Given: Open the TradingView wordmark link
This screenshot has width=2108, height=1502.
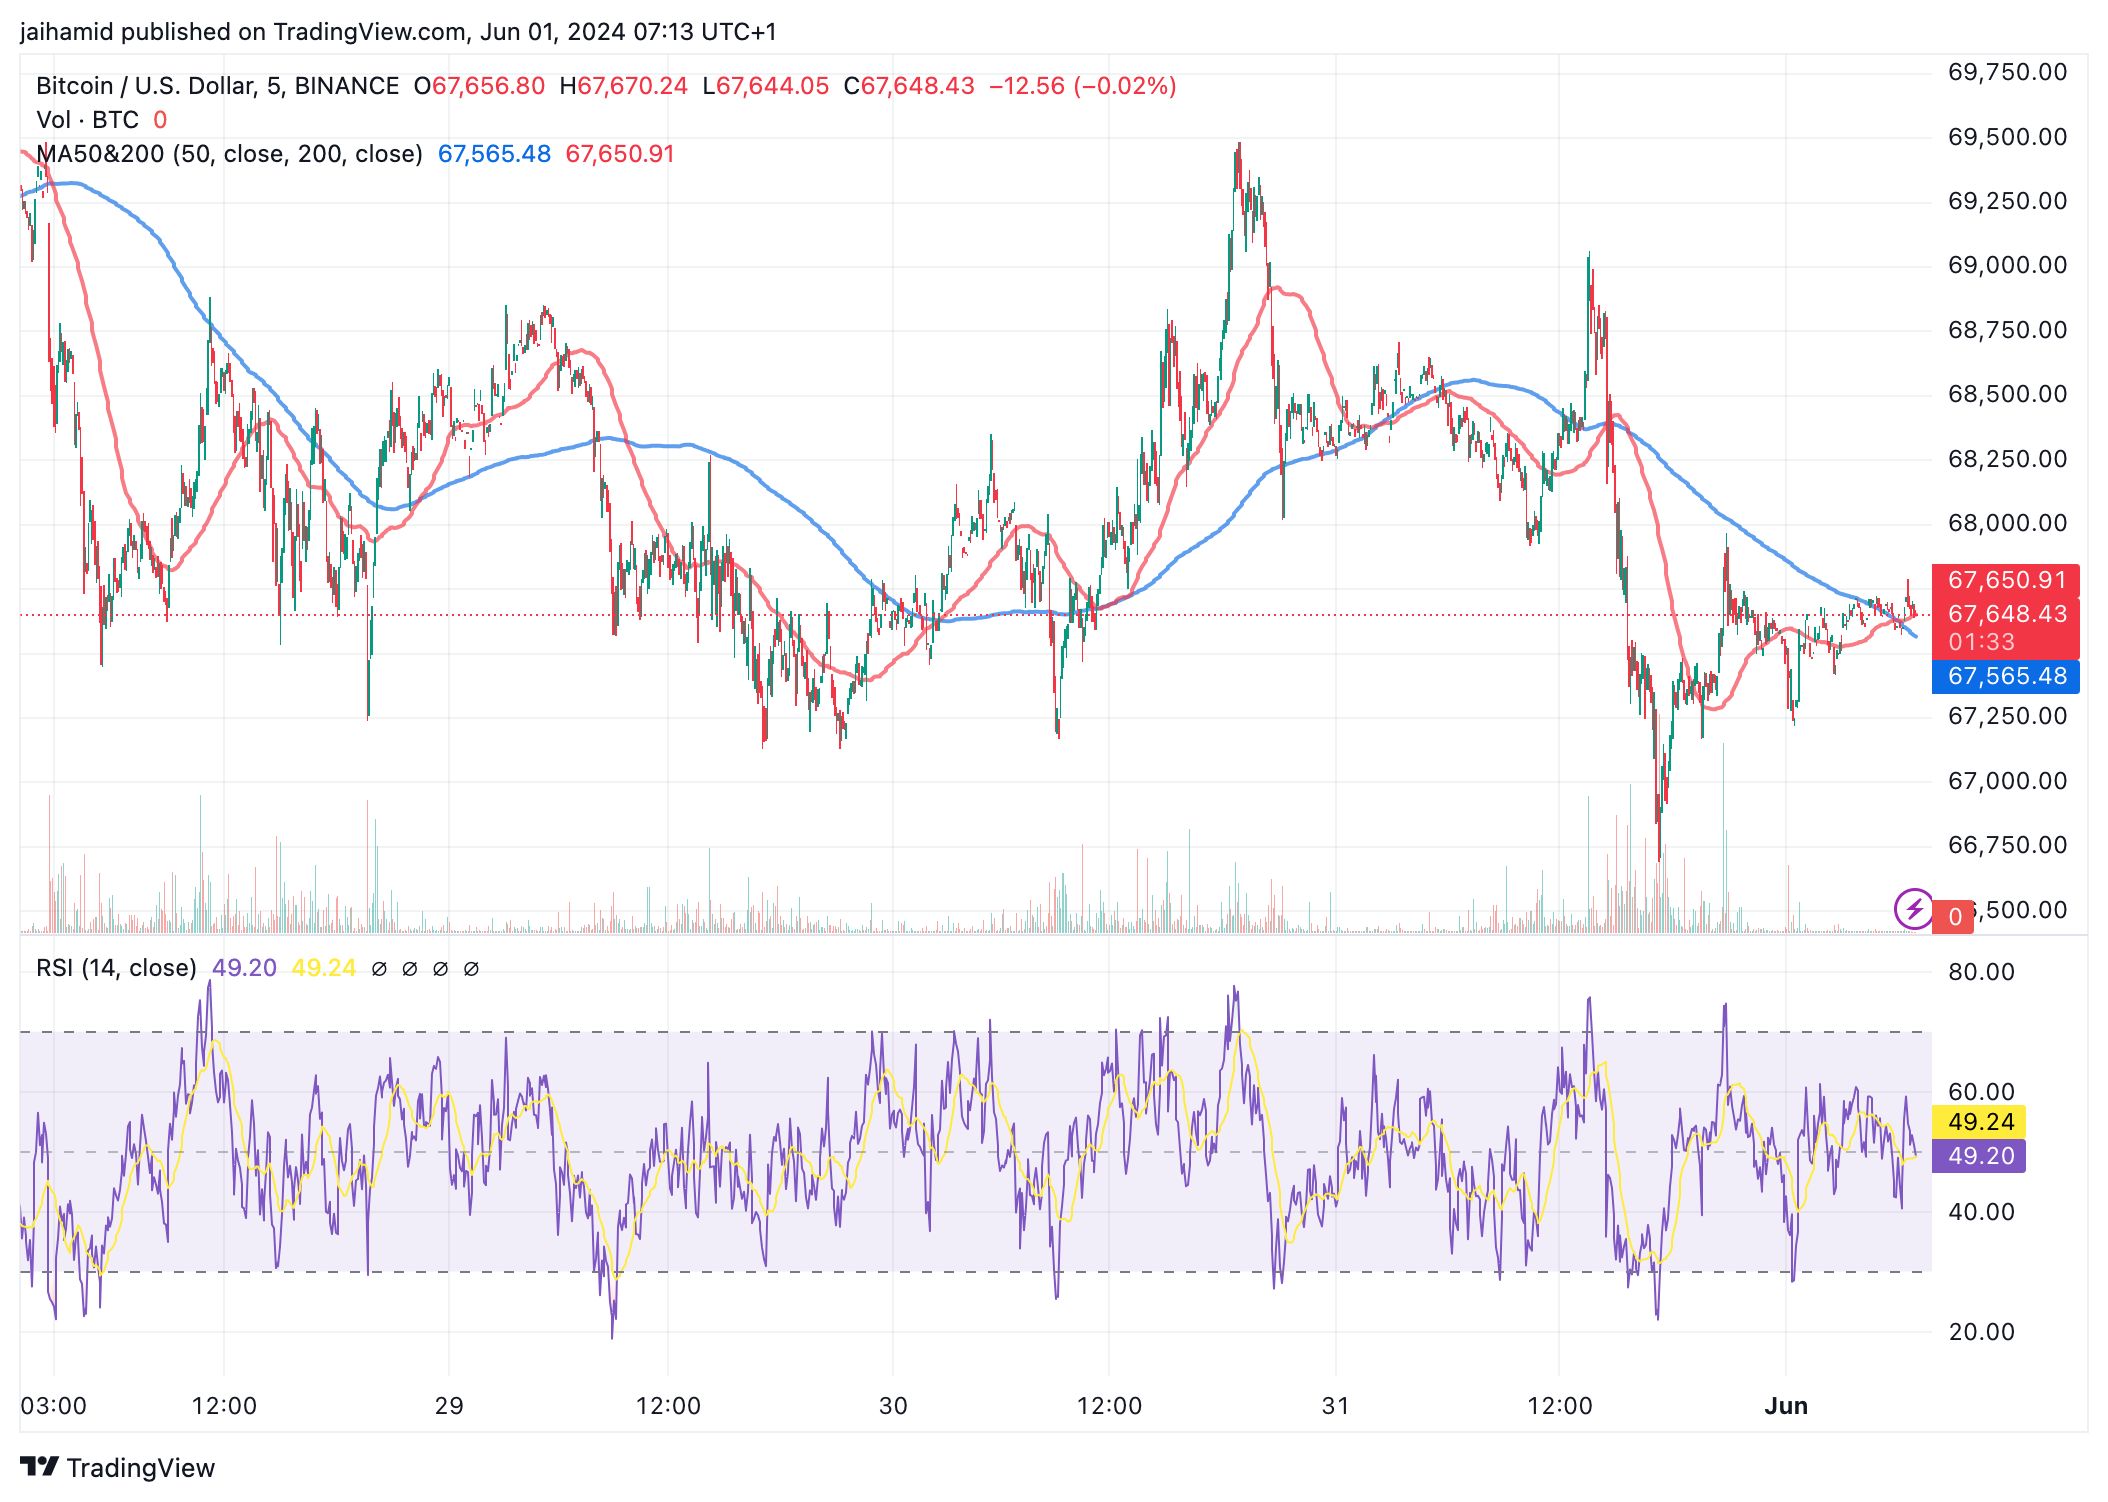Looking at the screenshot, I should tap(140, 1467).
